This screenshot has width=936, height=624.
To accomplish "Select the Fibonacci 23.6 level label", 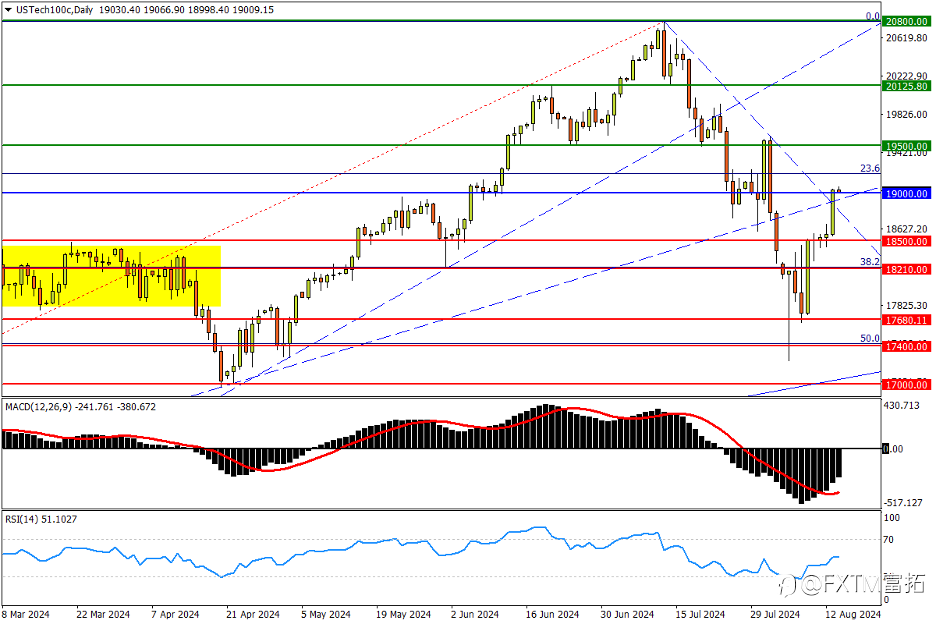I will click(870, 168).
